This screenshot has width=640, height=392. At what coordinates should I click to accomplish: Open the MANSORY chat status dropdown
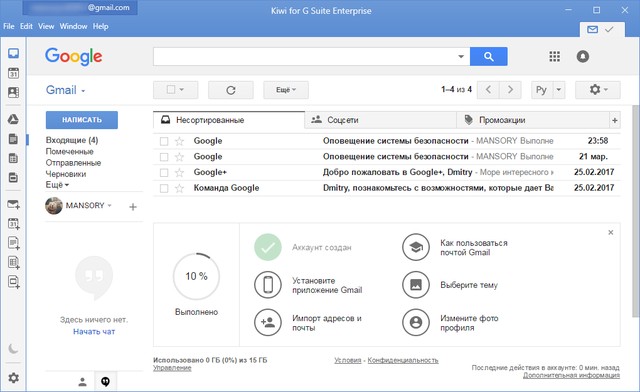coord(109,205)
